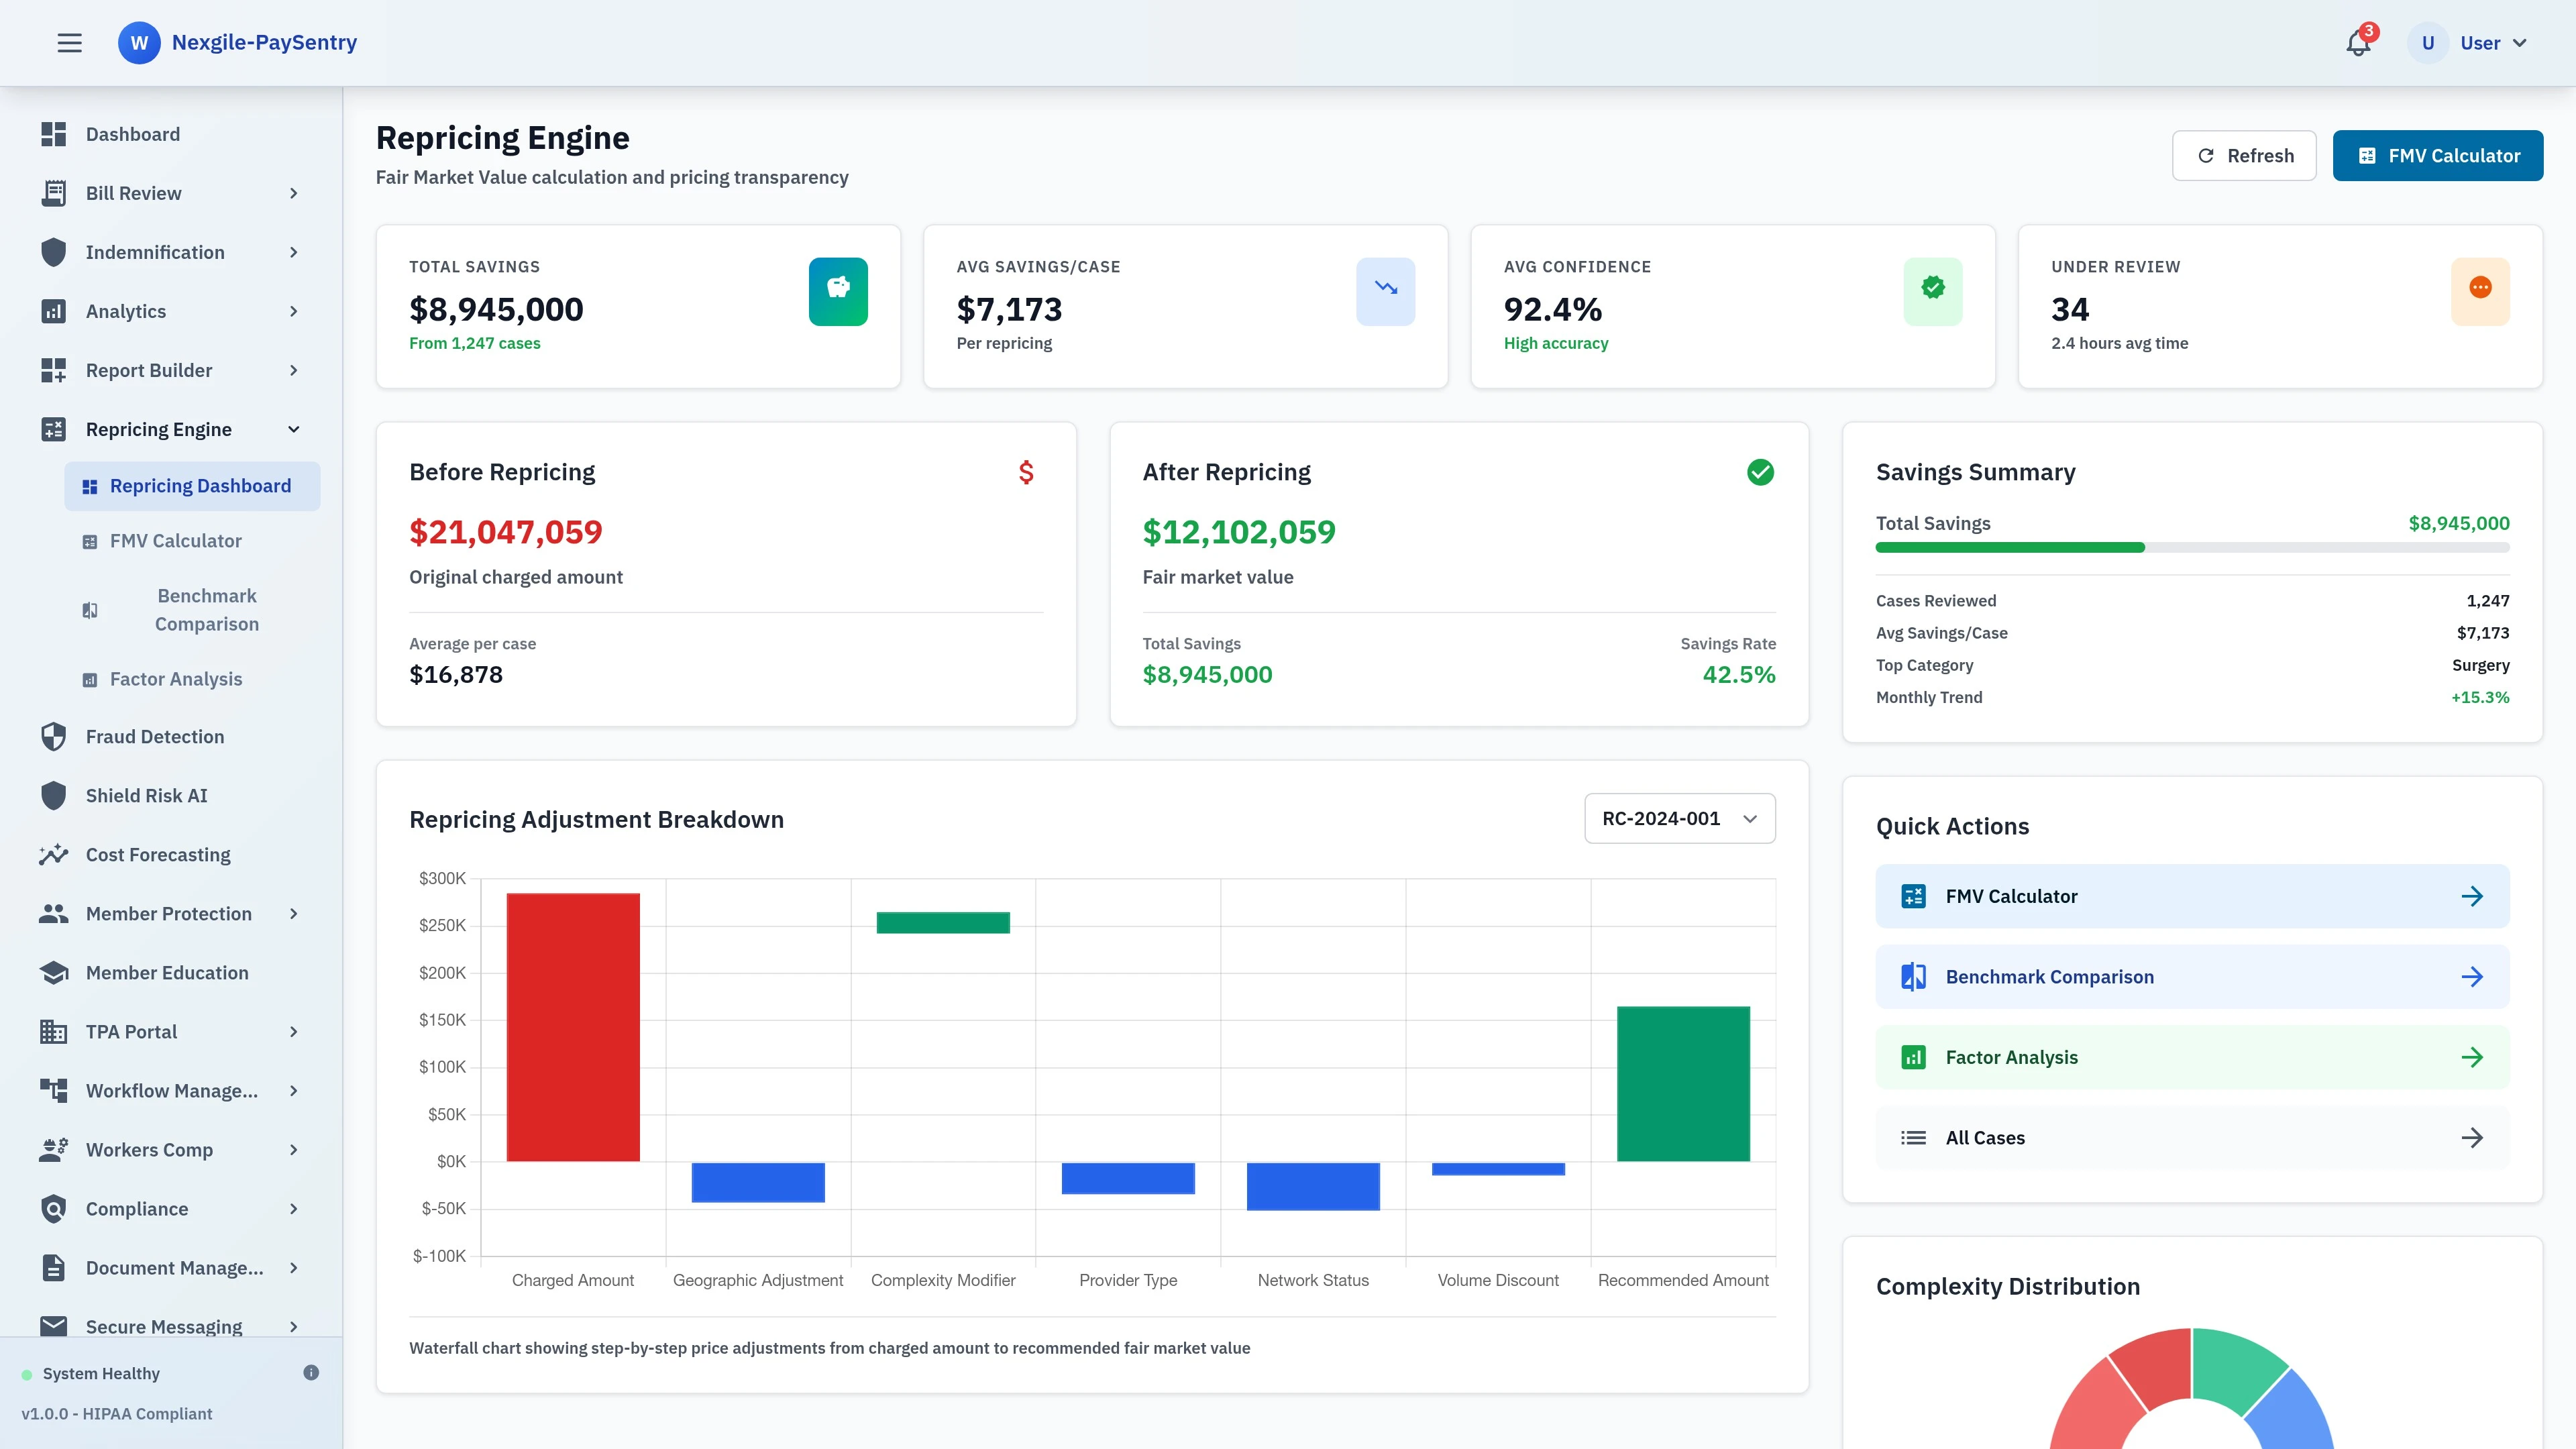Open the Benchmark Comparison quick action

2049,977
